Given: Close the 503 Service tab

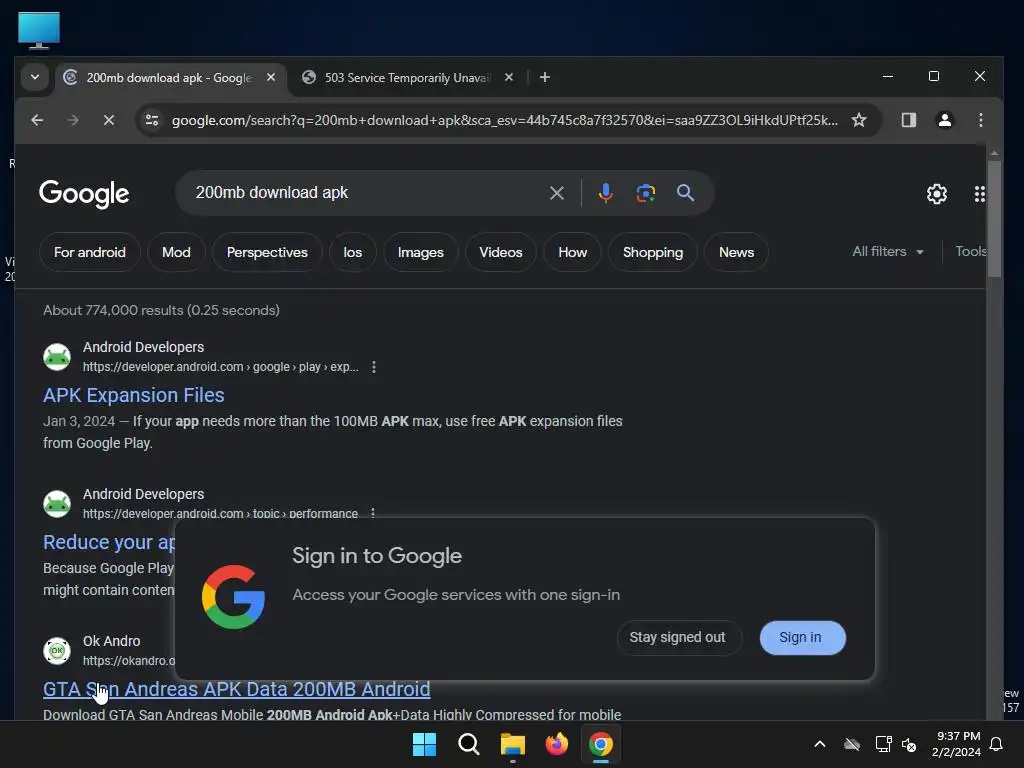Looking at the screenshot, I should (509, 77).
